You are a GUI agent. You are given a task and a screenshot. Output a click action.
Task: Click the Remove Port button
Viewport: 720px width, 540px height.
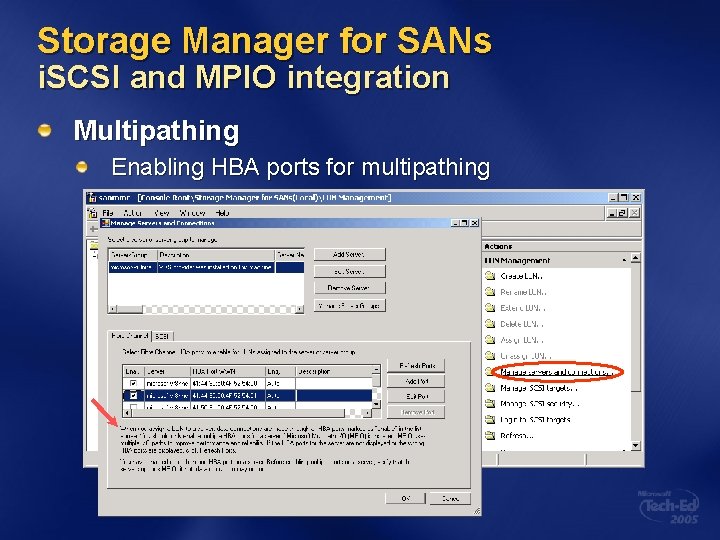416,412
